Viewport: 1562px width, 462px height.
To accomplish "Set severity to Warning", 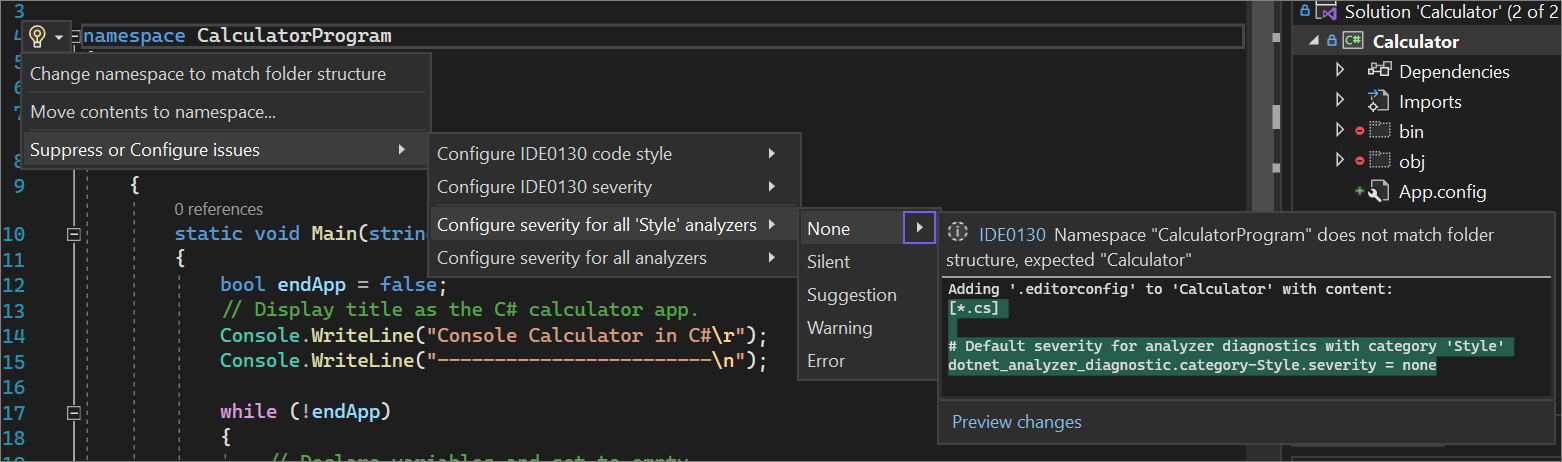I will pos(839,328).
